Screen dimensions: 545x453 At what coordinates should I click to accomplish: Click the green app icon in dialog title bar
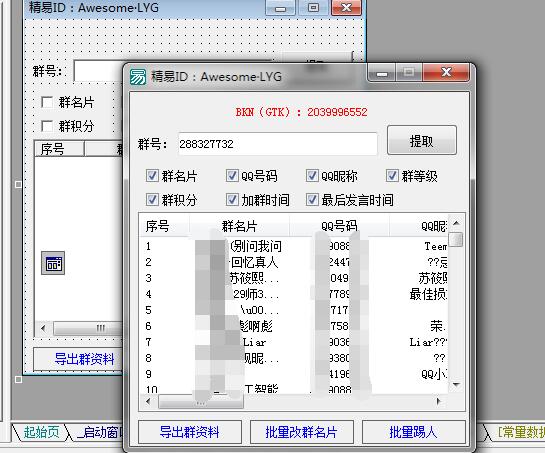click(x=138, y=77)
